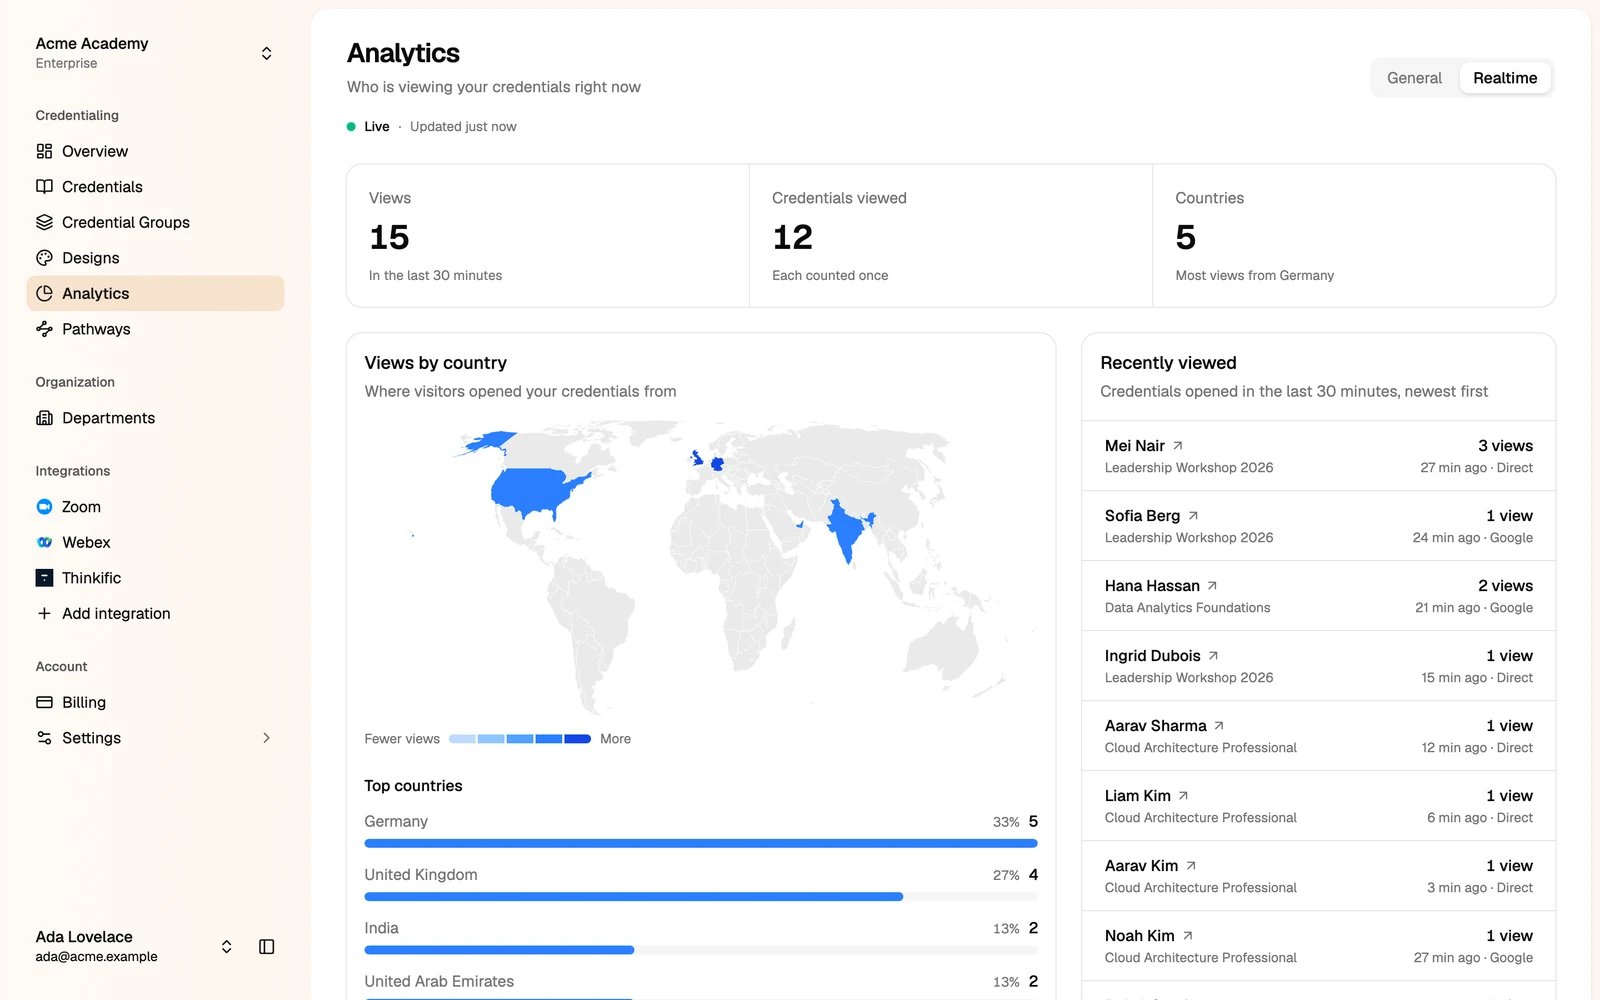
Task: Open the Aarav Kim credential link
Action: click(1151, 866)
